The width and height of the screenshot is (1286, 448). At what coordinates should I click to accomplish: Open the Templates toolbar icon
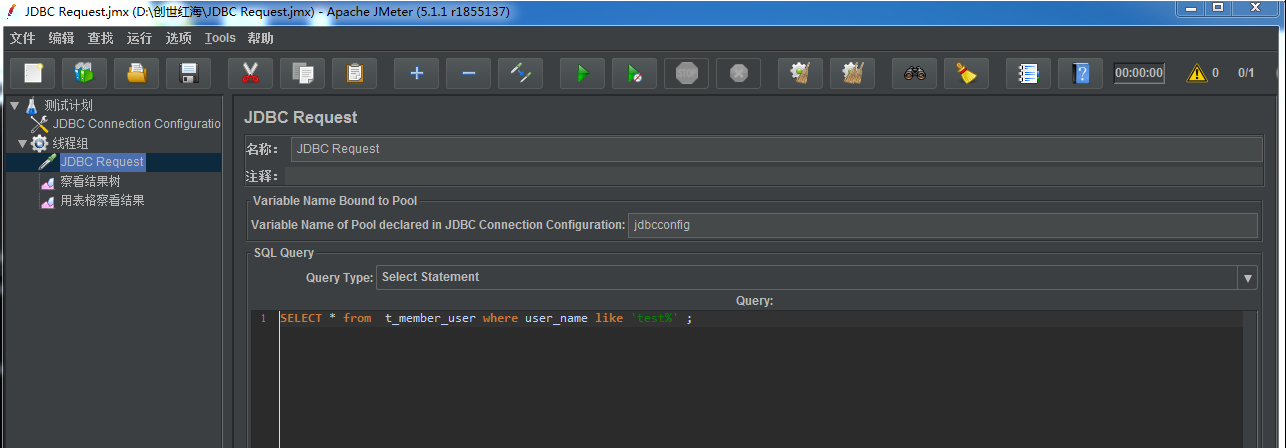click(x=84, y=73)
